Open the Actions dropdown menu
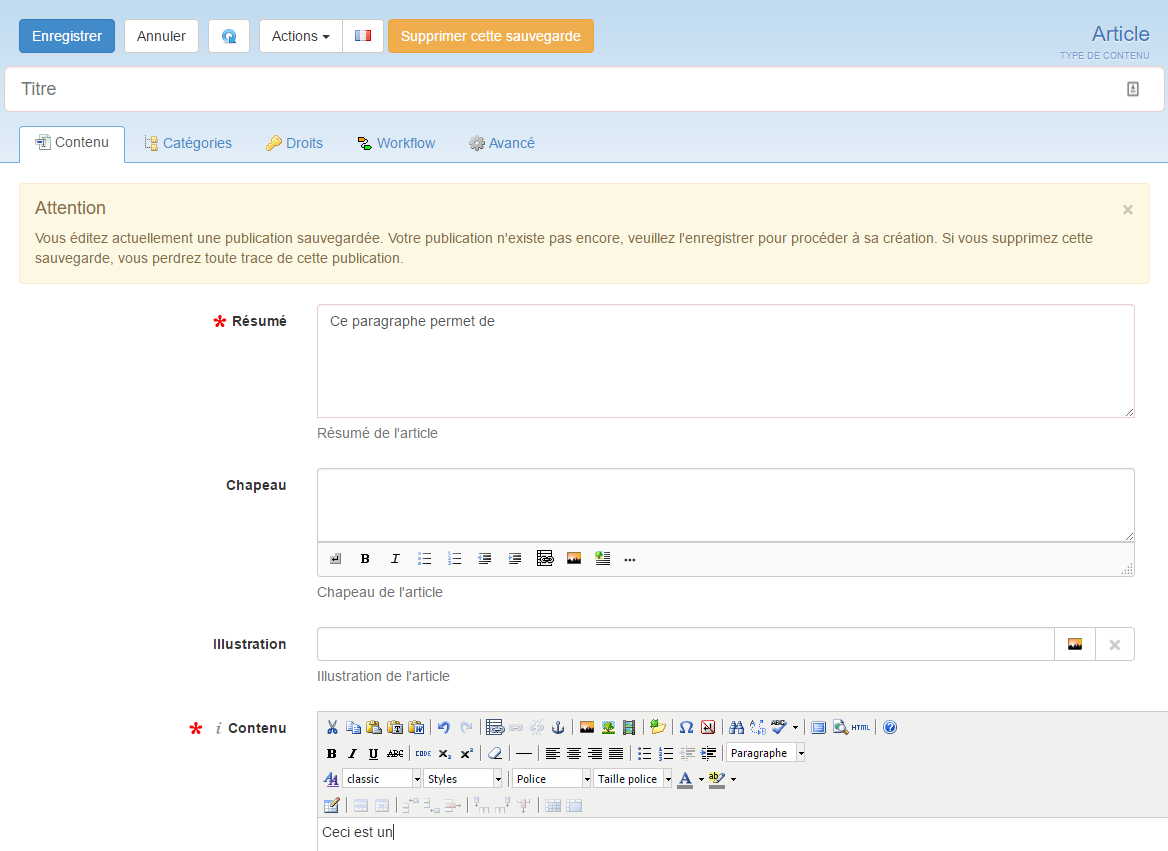 [300, 36]
